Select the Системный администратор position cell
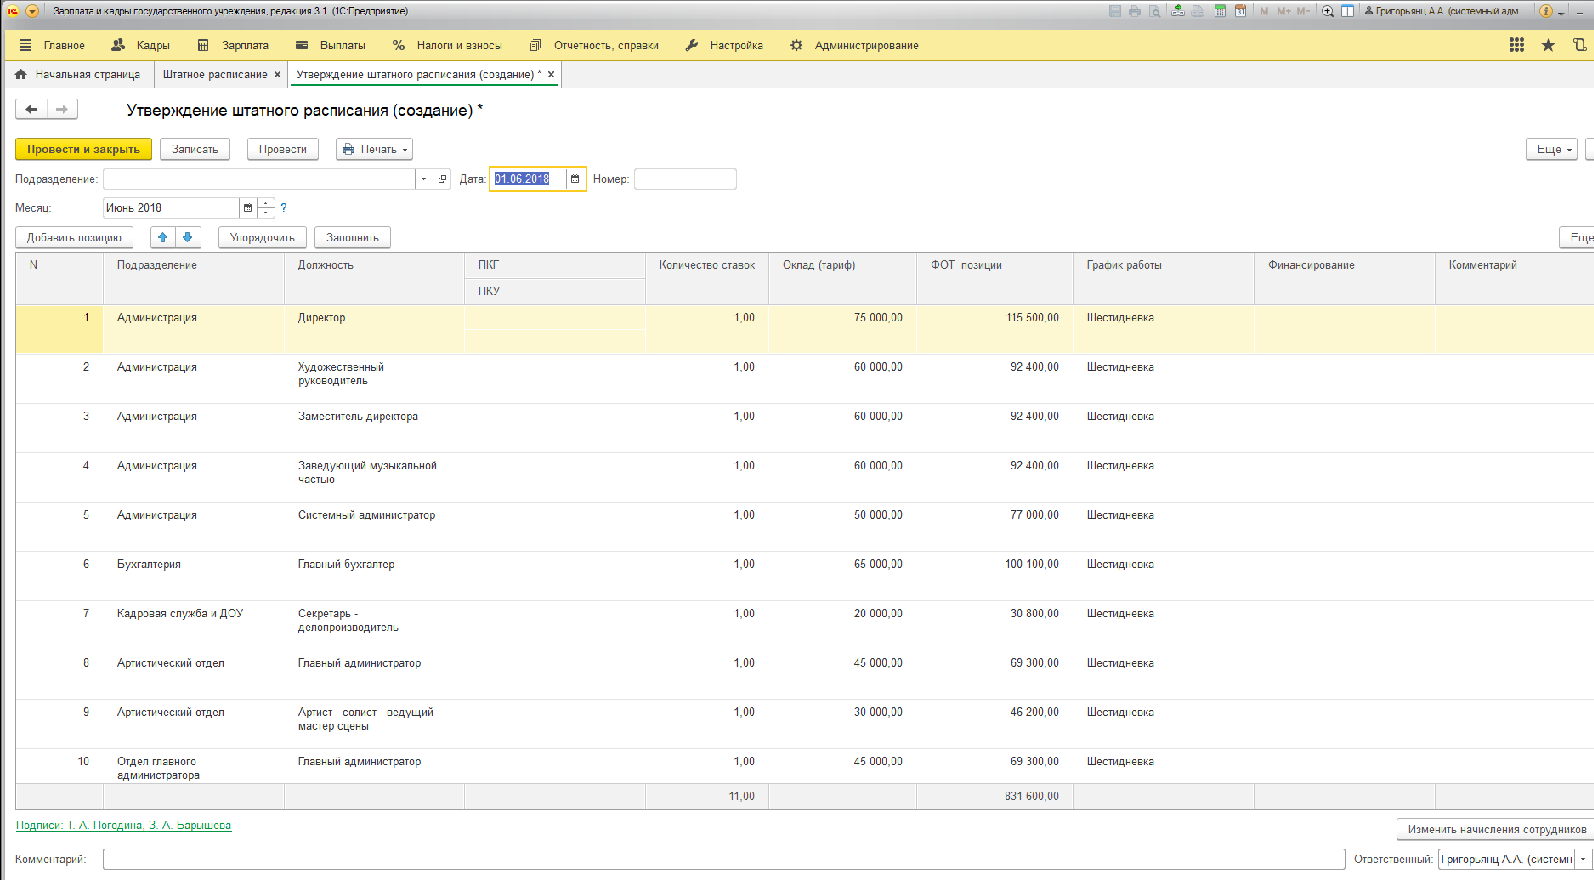Screen dimensions: 1594x880 point(374,526)
